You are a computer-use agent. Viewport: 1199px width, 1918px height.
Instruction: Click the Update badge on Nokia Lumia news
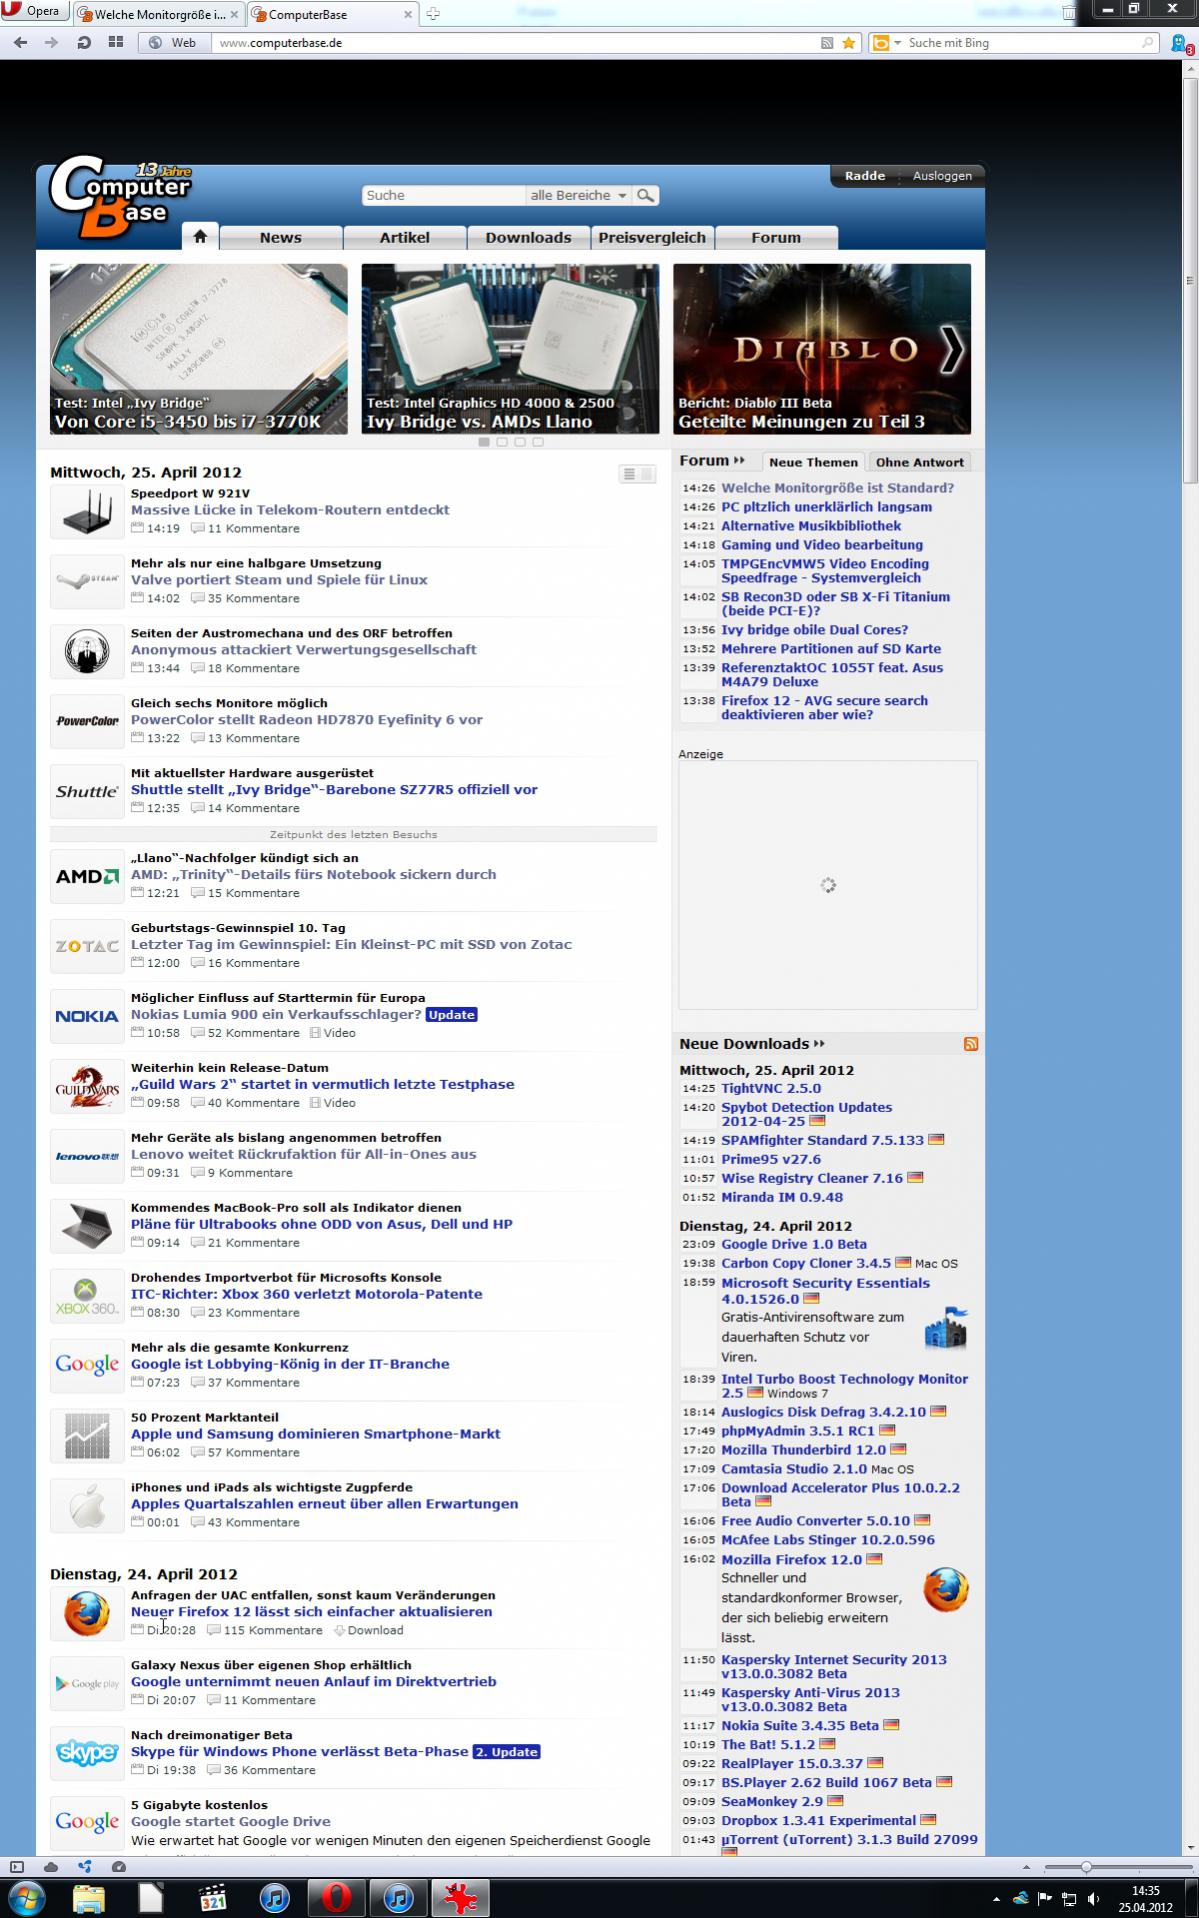451,1014
